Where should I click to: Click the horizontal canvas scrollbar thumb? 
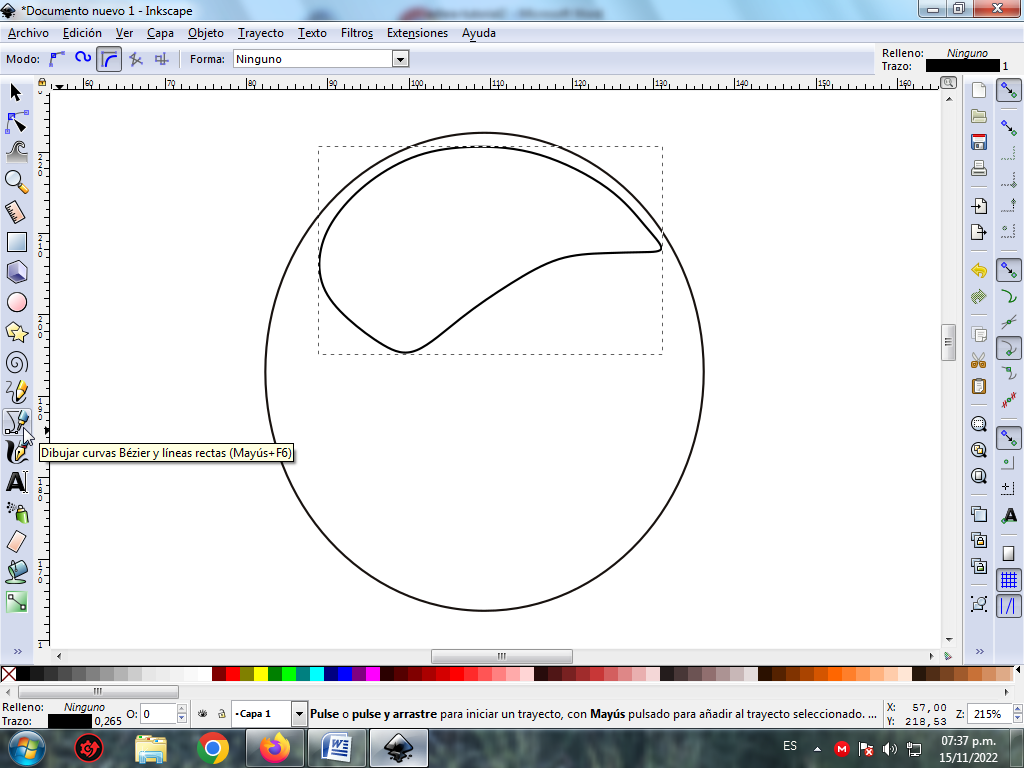(x=502, y=656)
